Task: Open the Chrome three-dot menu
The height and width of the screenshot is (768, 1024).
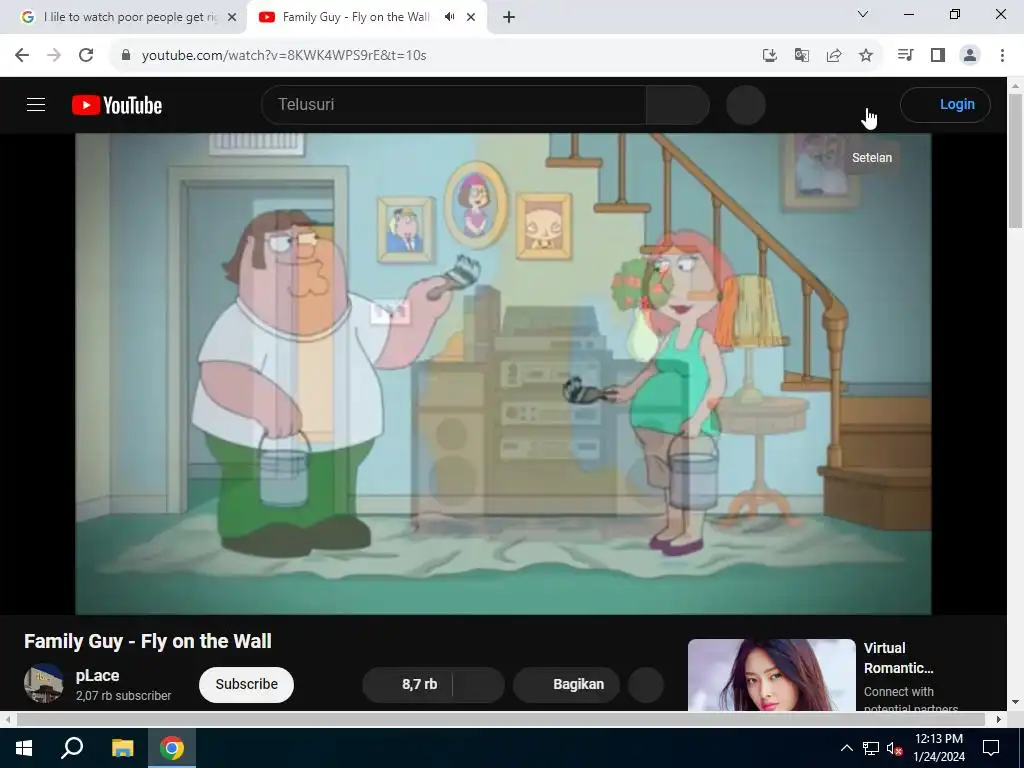Action: (x=1002, y=55)
